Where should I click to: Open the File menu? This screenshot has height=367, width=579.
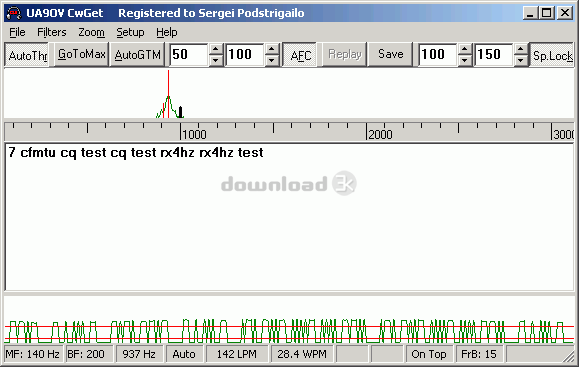17,32
